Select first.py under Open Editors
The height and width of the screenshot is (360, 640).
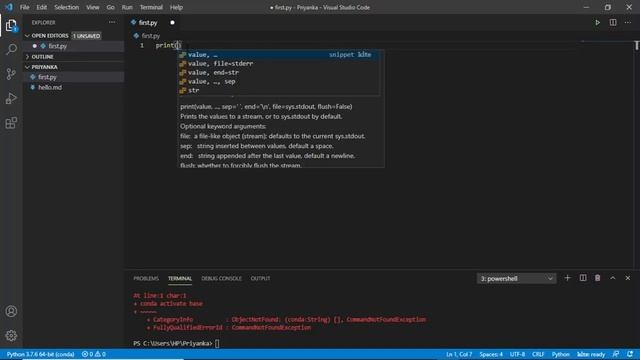pos(73,46)
